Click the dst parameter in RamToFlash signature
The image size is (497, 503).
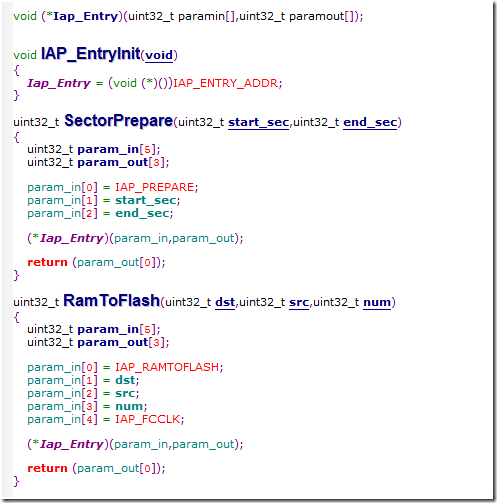click(x=225, y=302)
